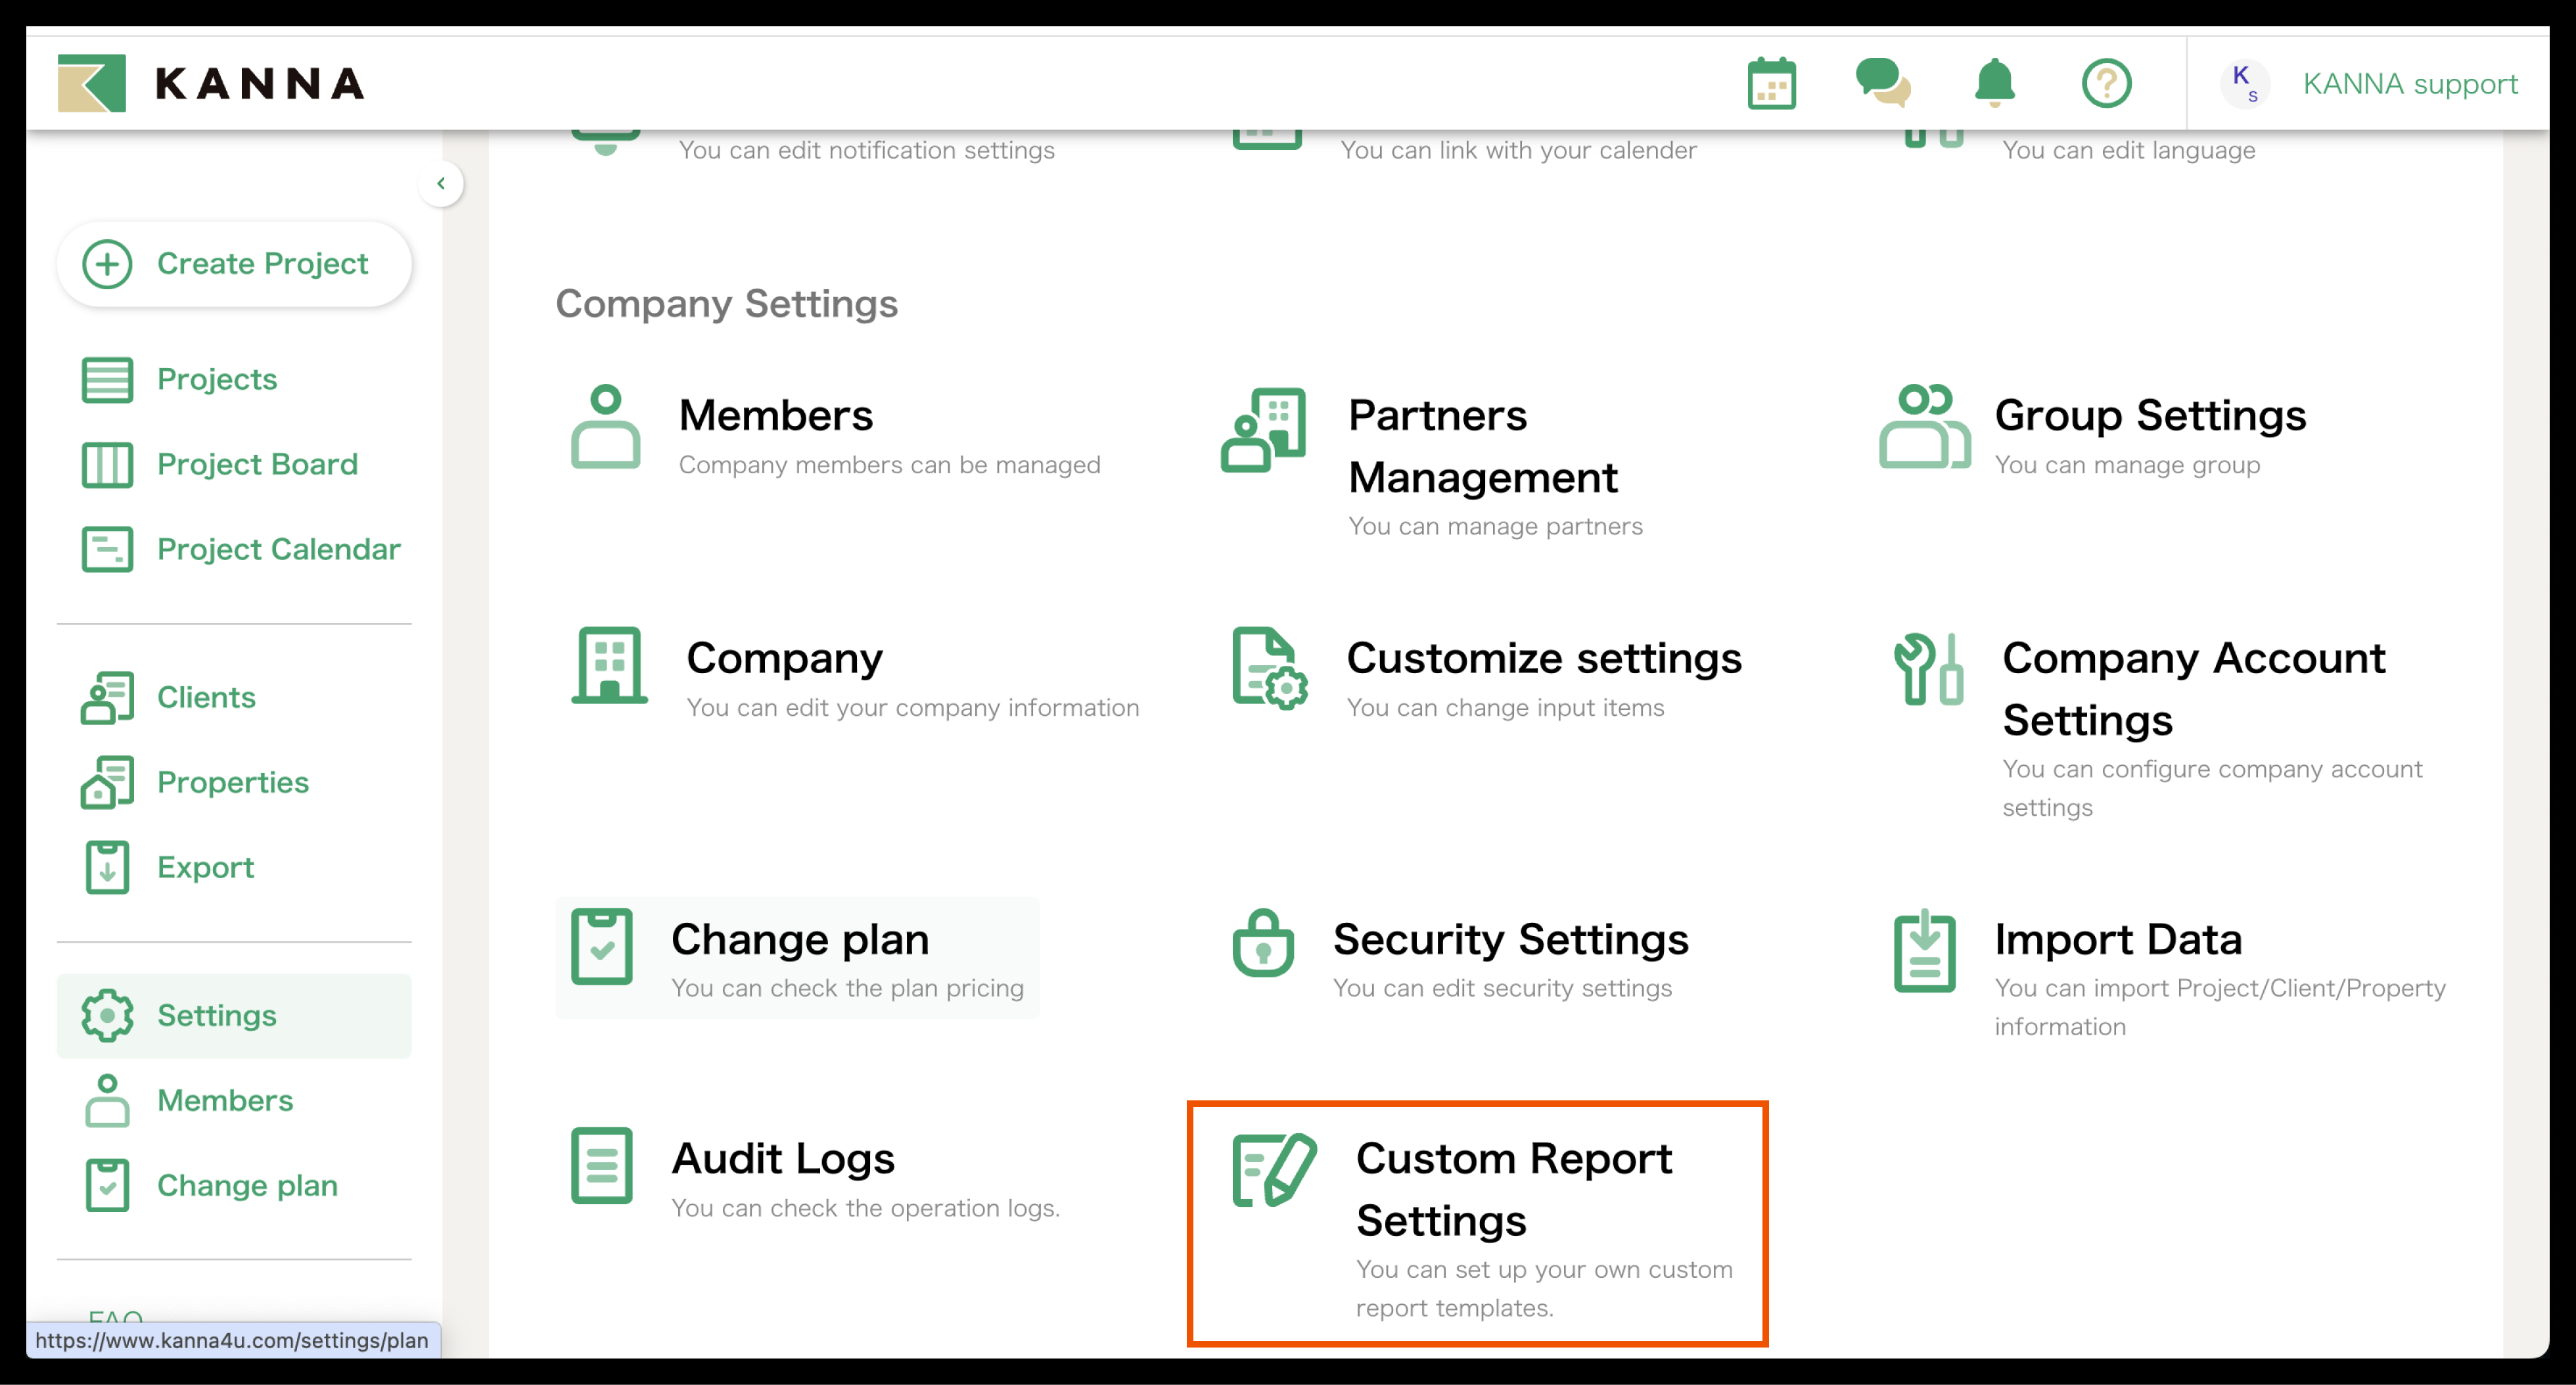Viewport: 2576px width, 1385px height.
Task: Click the Import Data icon
Action: 1924,951
